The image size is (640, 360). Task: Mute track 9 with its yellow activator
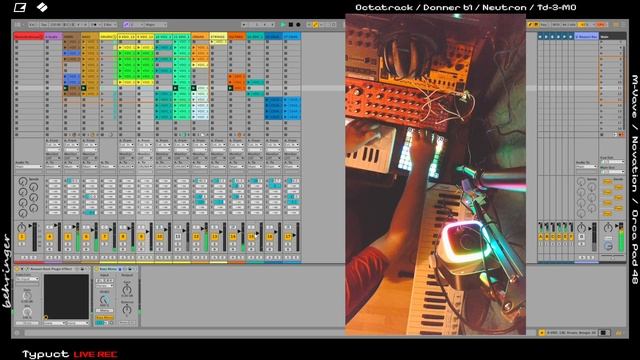[x=141, y=237]
